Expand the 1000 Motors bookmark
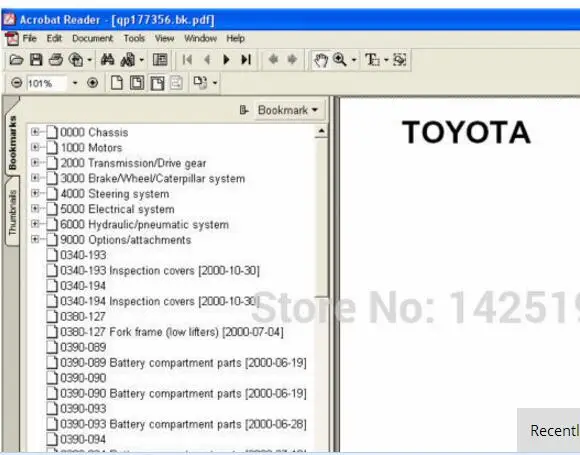 tap(35, 147)
